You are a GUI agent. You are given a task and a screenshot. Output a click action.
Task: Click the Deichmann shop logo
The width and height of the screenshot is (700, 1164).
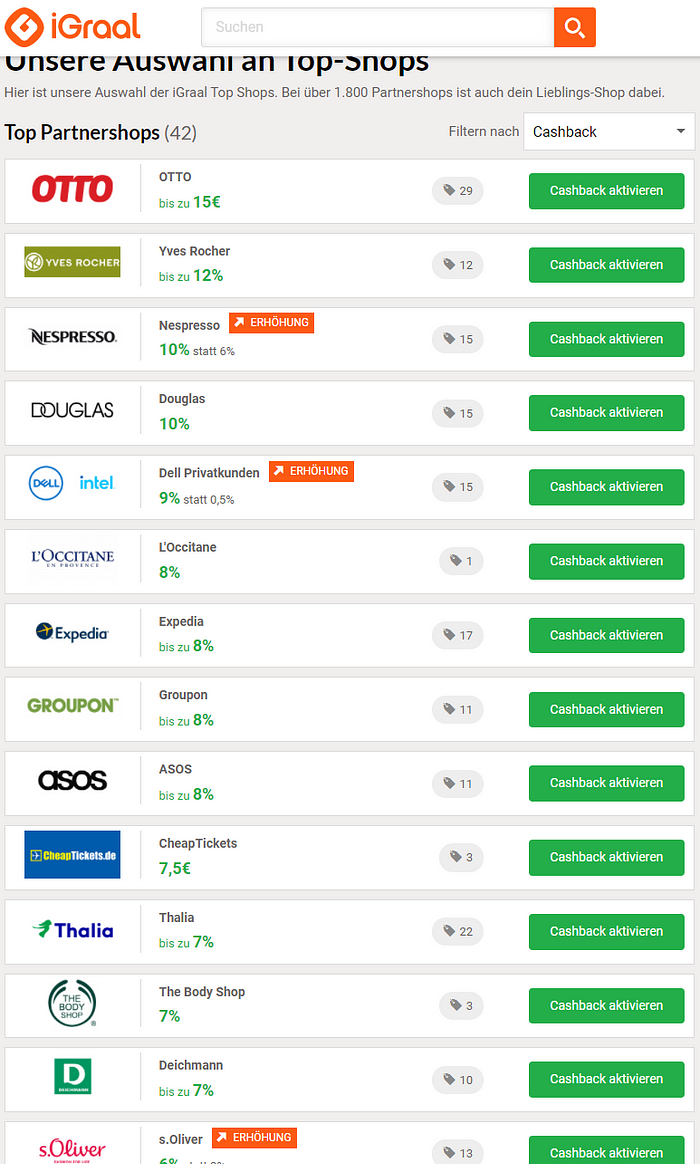(x=72, y=1076)
